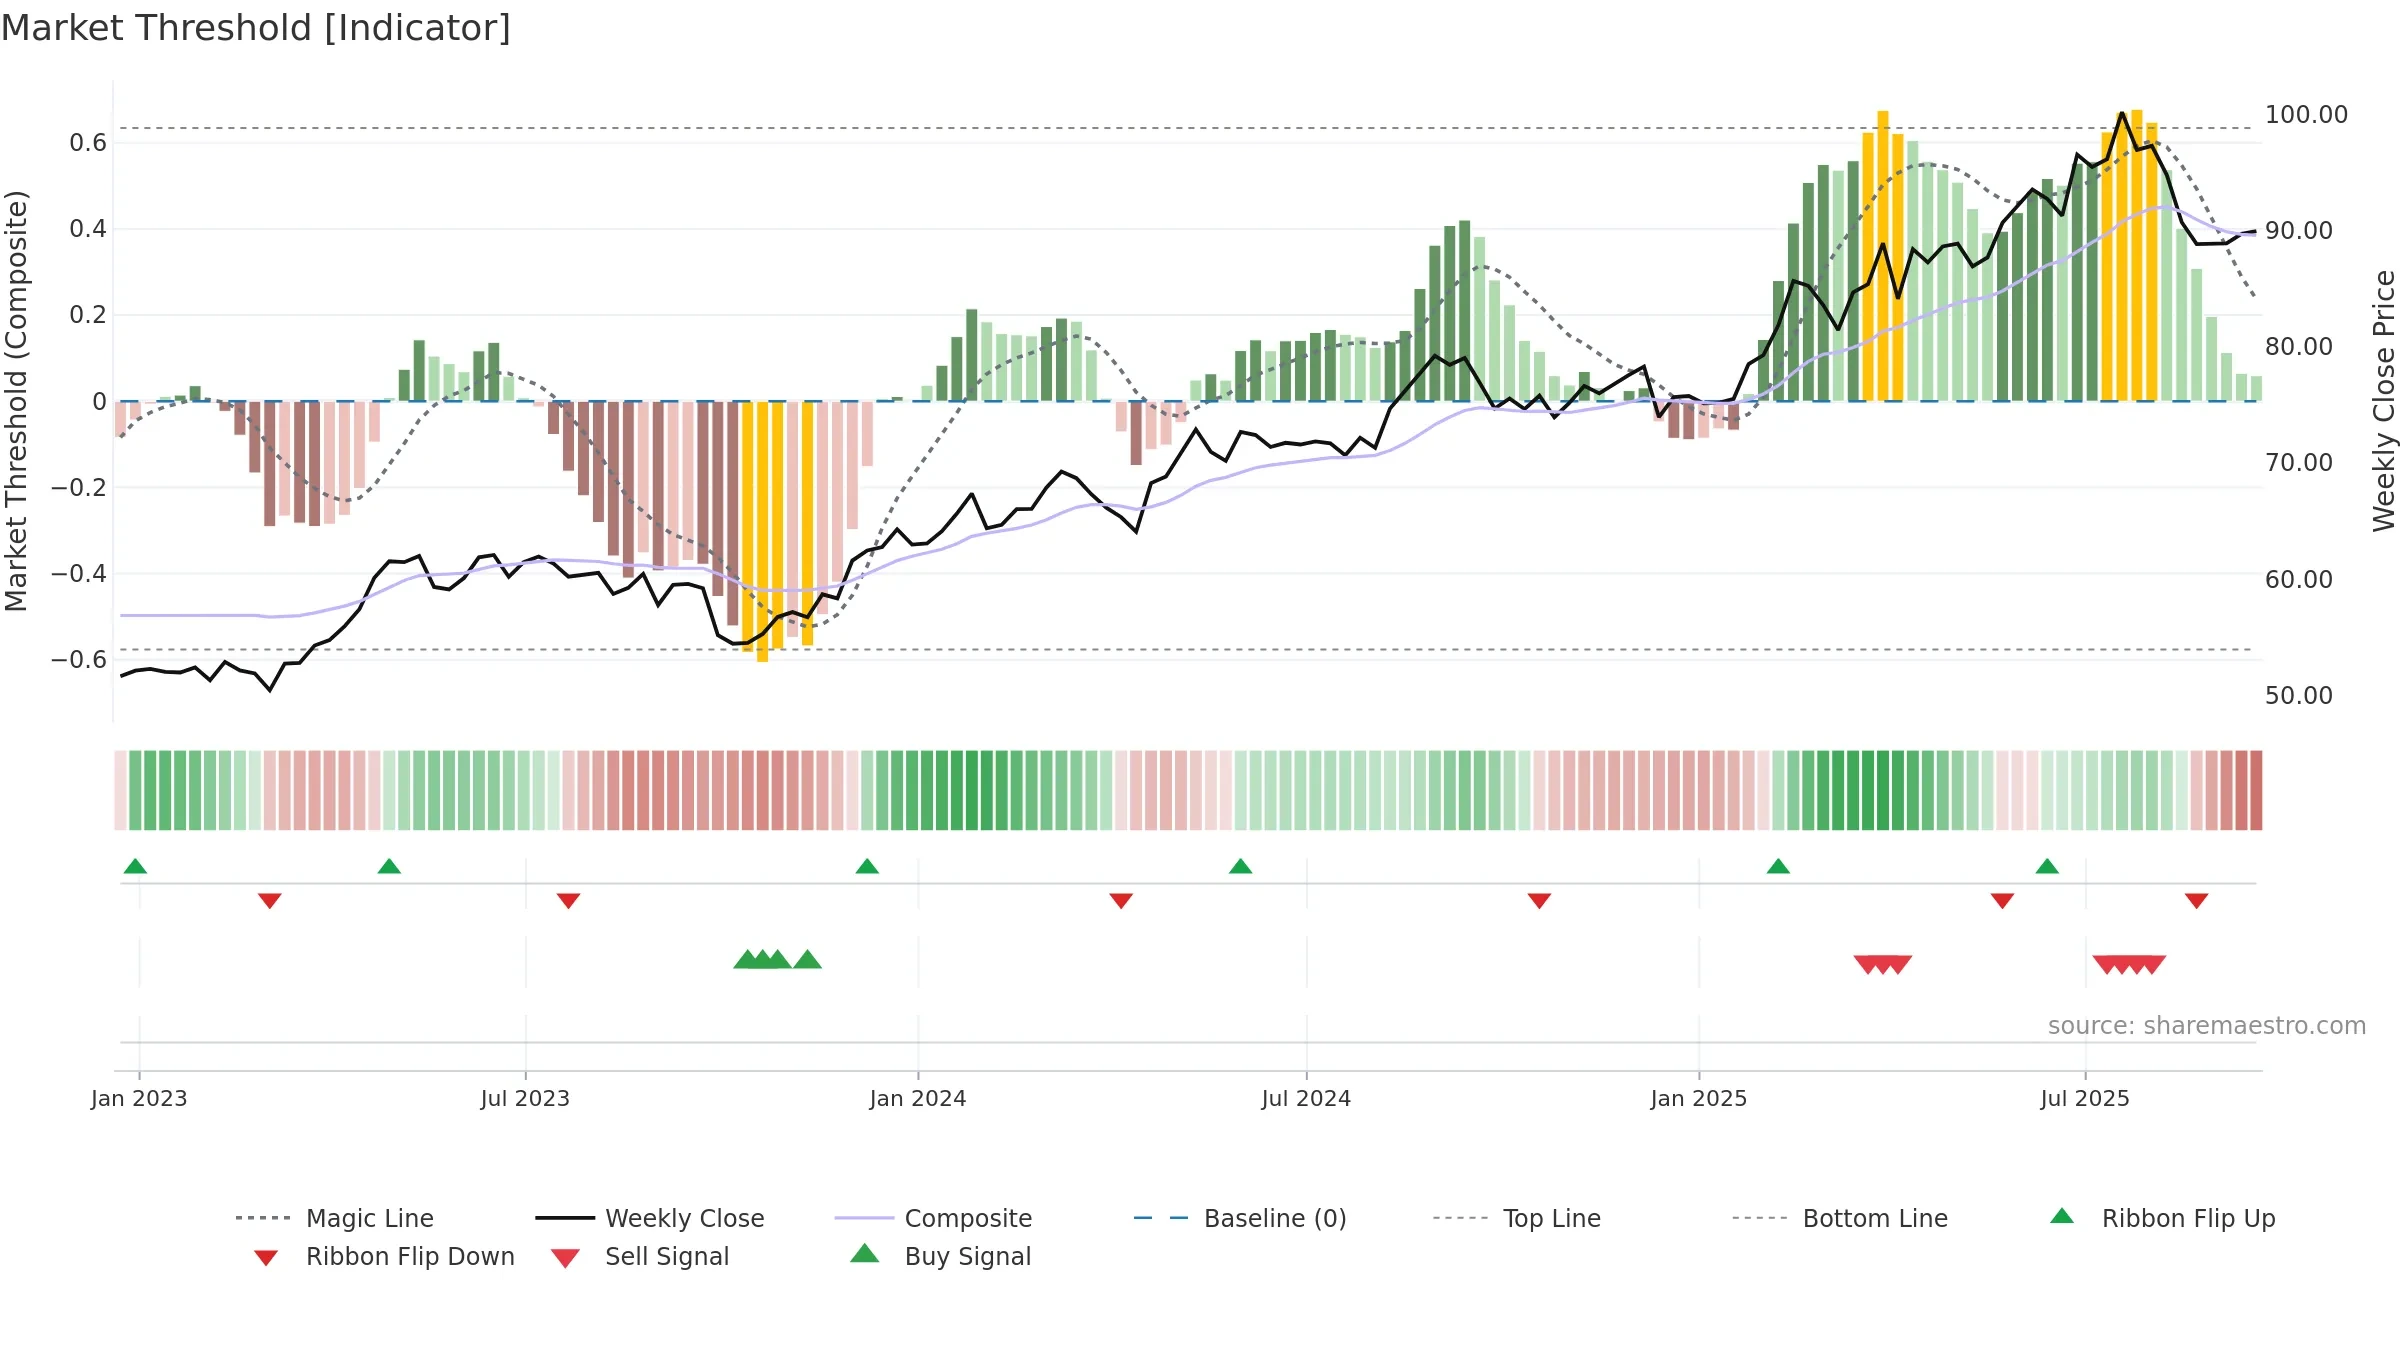Click the 0.6 left axis tick

click(88, 143)
